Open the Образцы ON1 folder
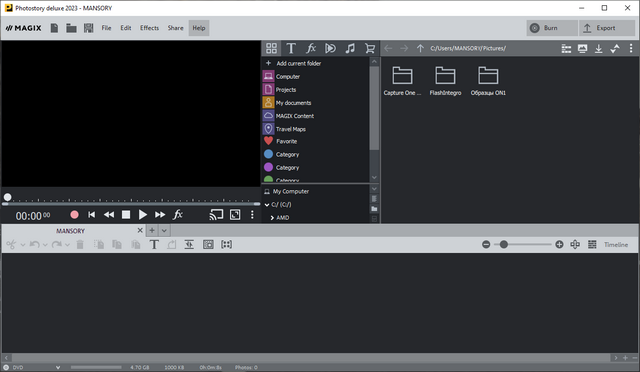The width and height of the screenshot is (640, 372). point(488,81)
